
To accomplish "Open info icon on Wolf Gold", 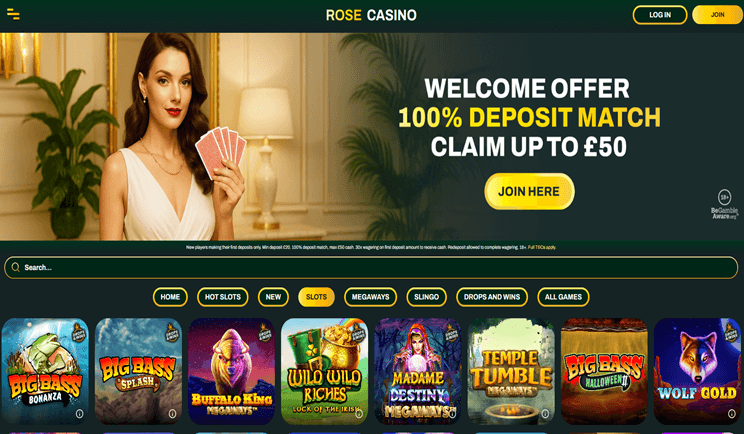I will [x=732, y=414].
